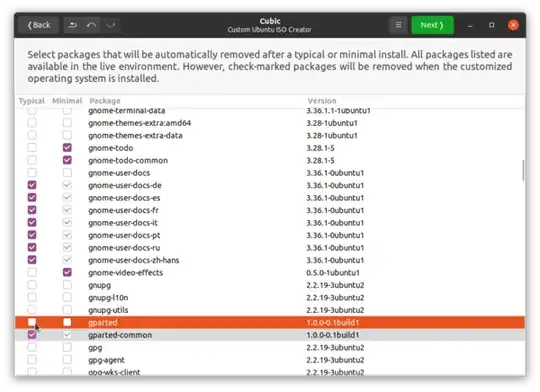The image size is (540, 392).
Task: Select the gparted-common package name
Action: pos(120,335)
